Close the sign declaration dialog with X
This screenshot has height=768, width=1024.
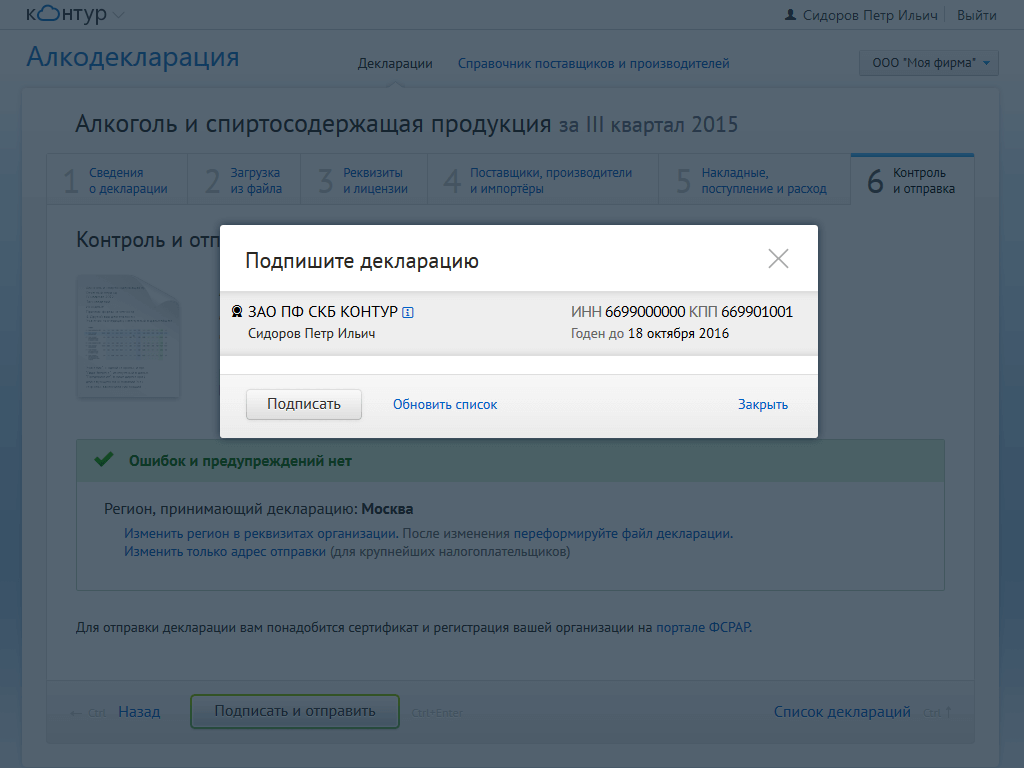click(x=778, y=259)
